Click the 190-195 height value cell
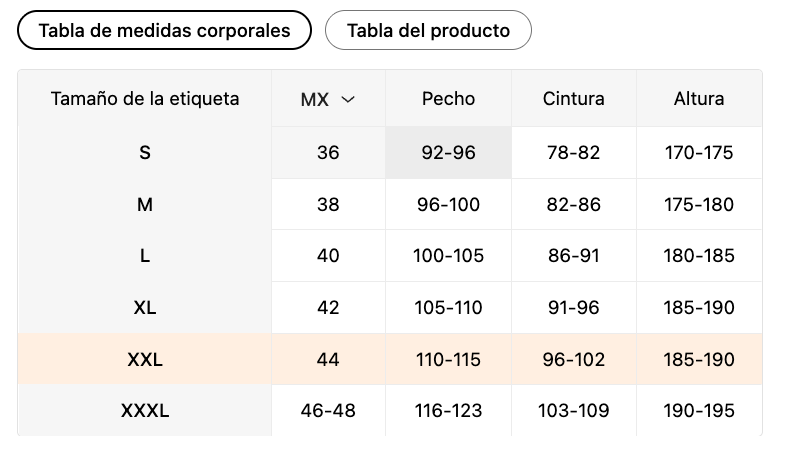The image size is (788, 460). tap(699, 411)
